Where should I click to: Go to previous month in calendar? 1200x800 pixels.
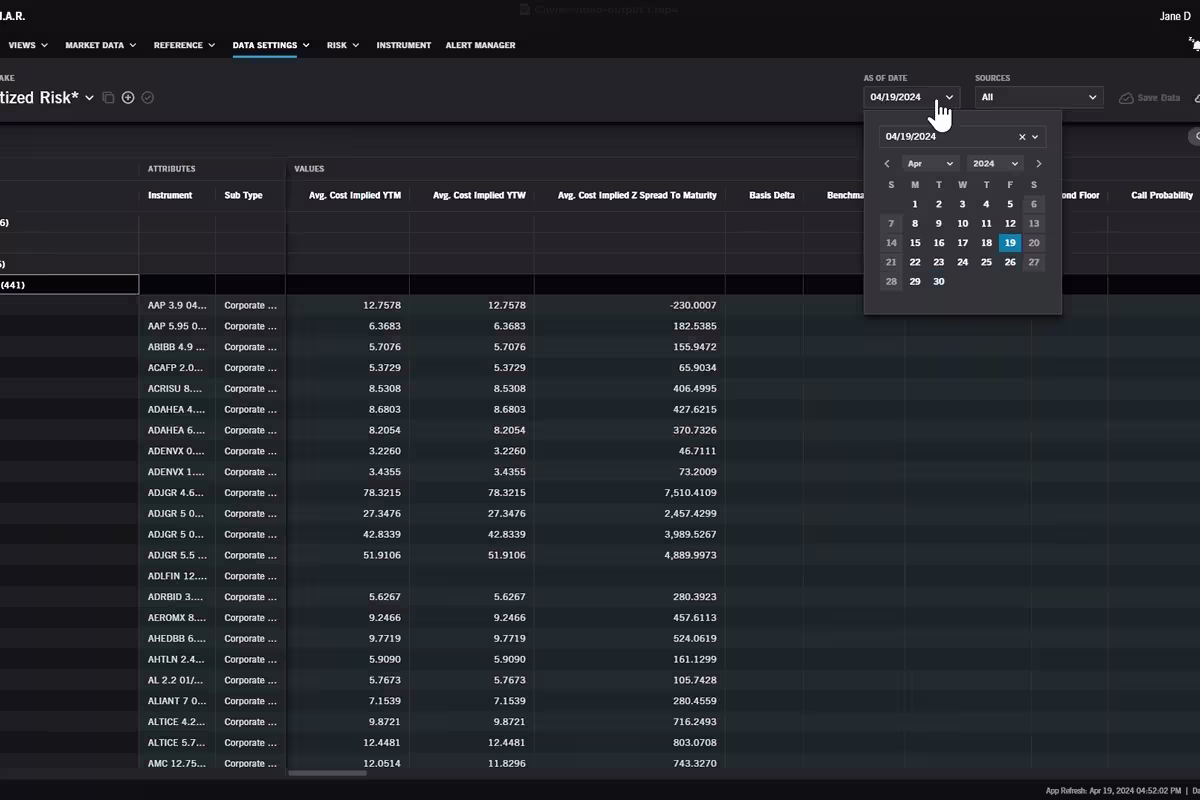point(887,164)
